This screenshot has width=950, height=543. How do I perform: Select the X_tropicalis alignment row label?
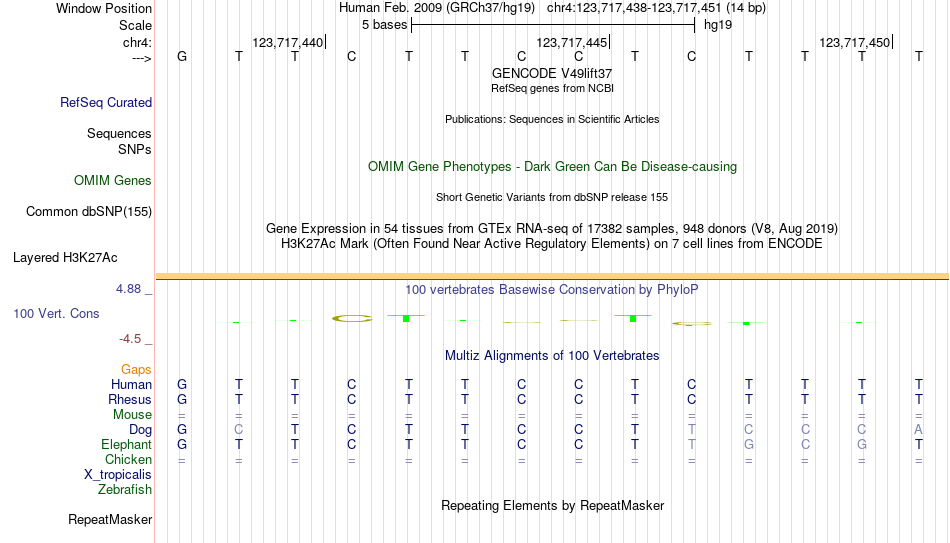pos(118,475)
